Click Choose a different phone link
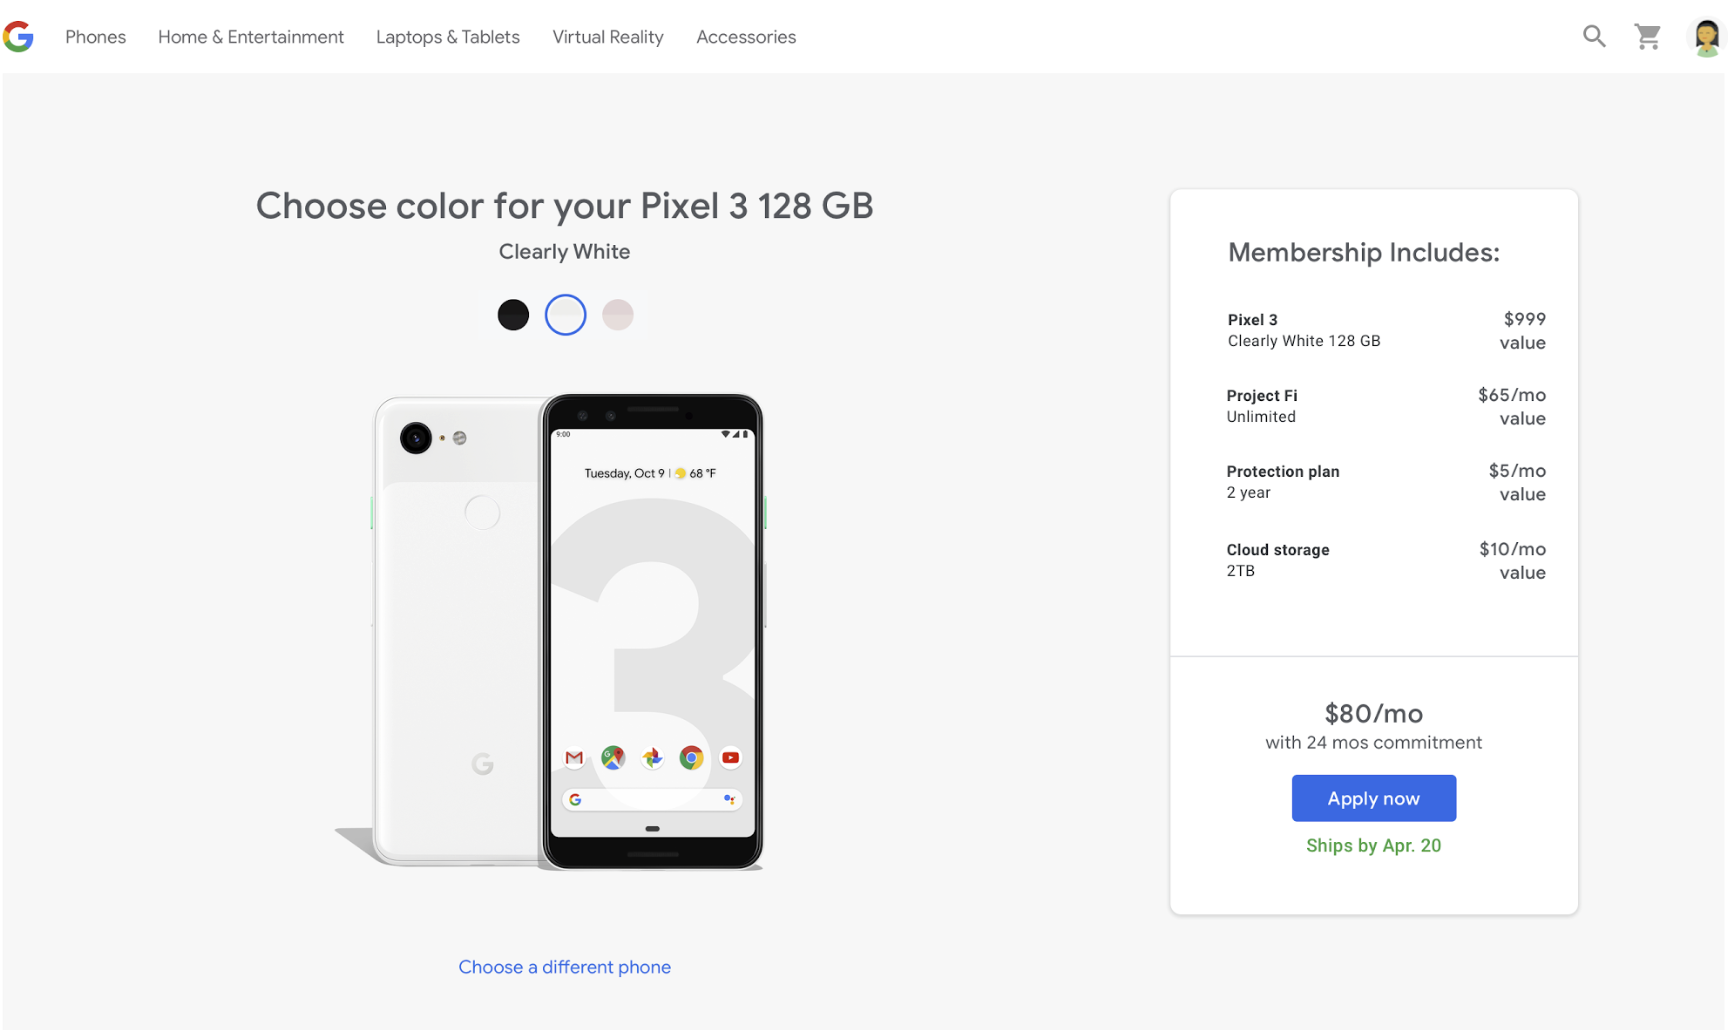The height and width of the screenshot is (1030, 1728). point(564,967)
